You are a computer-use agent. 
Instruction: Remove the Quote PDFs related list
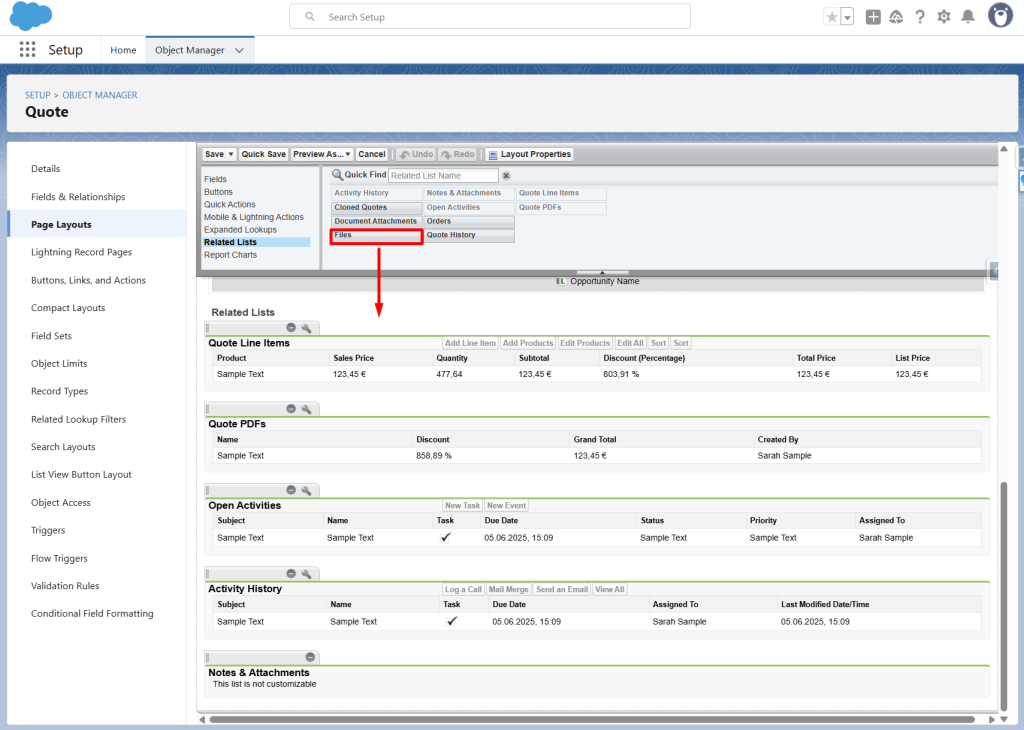click(291, 409)
